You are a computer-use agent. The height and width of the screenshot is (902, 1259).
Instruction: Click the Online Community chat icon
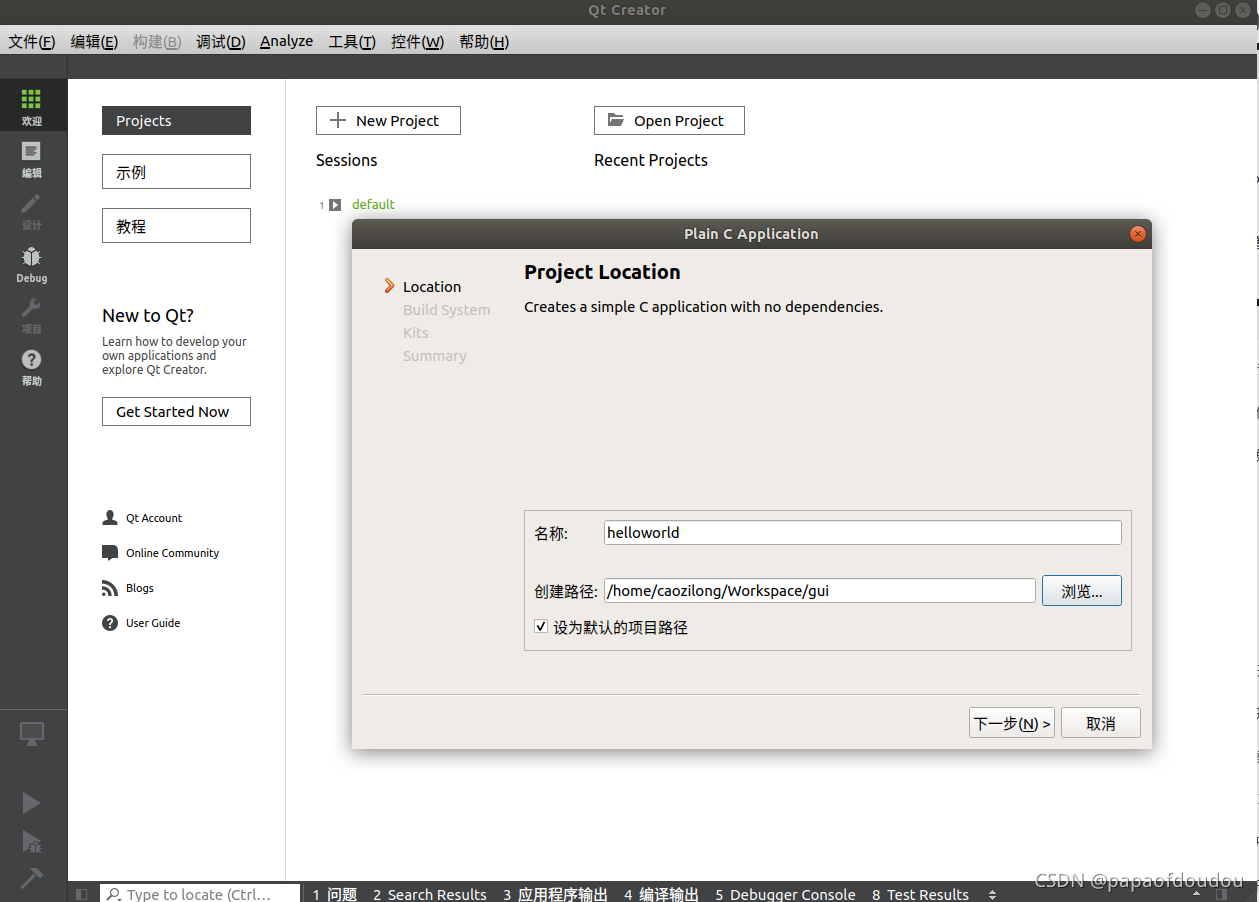[x=110, y=553]
